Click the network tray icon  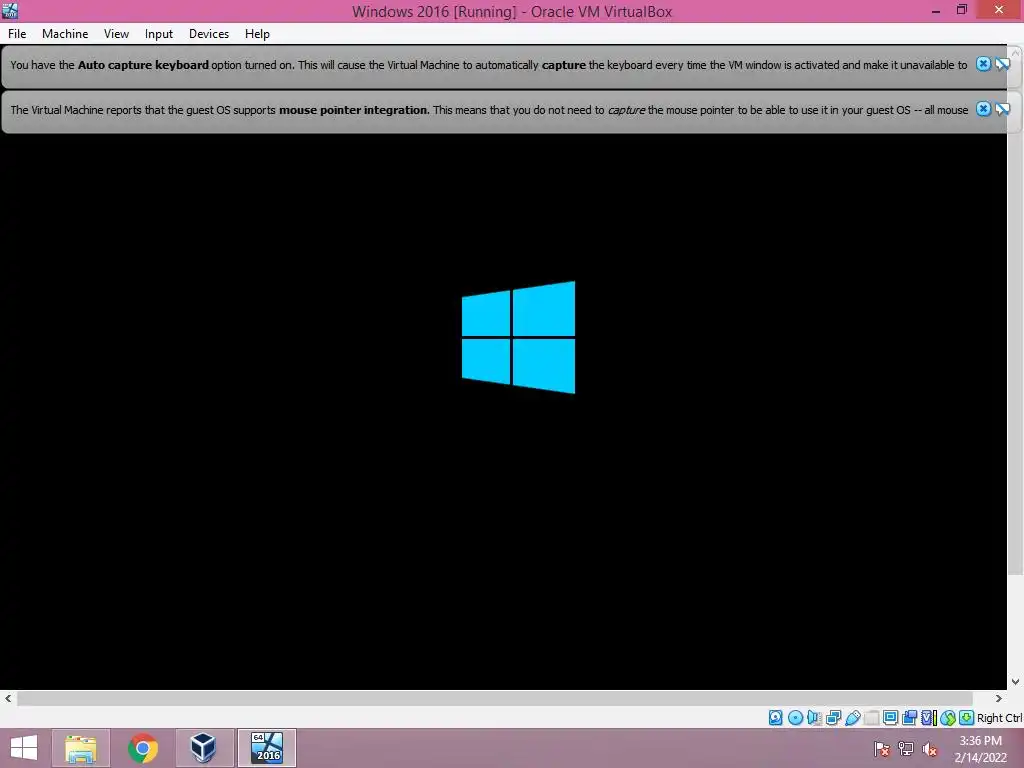906,749
